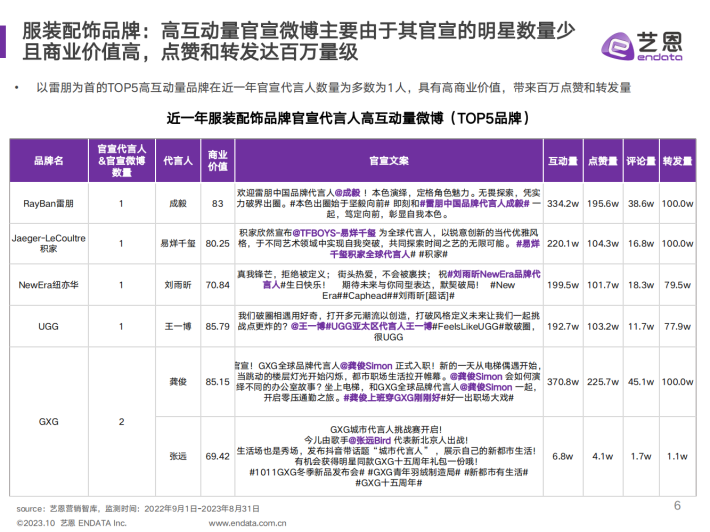Select the 官宣文案 column header
710x532 pixels.
[389, 161]
